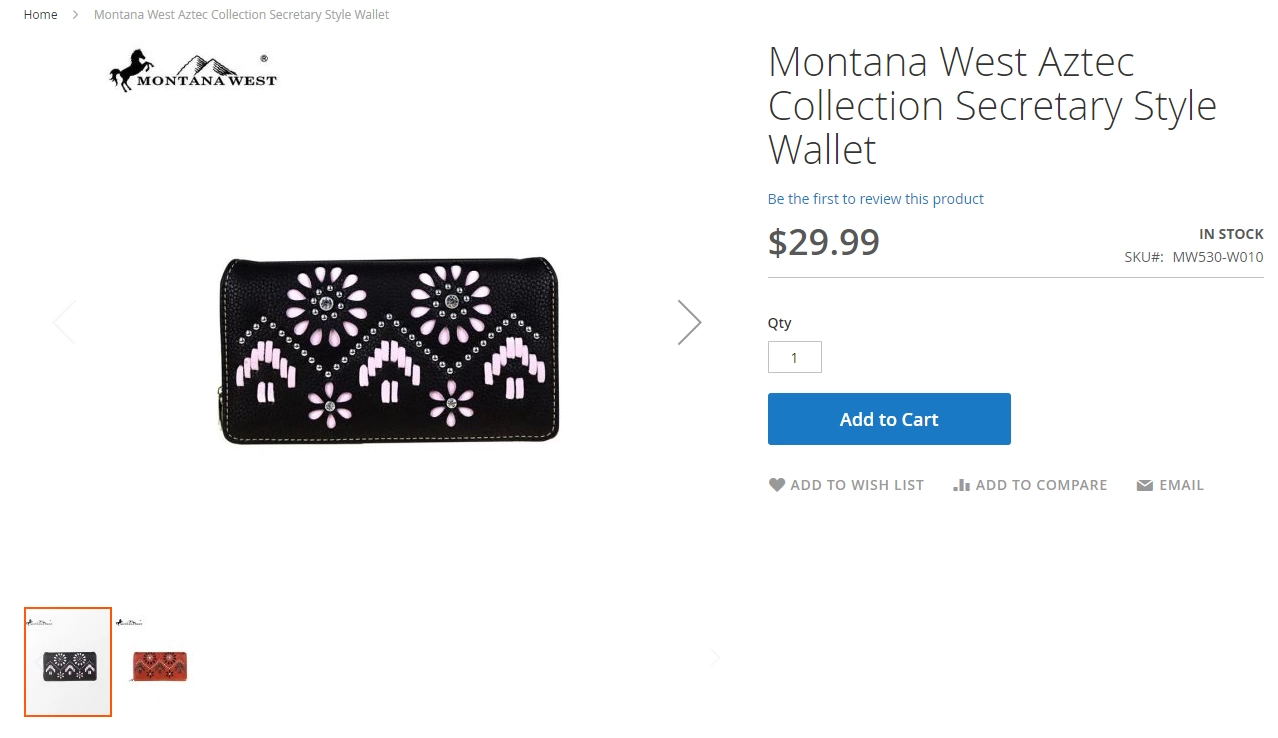Click the heart icon for wish list
This screenshot has width=1278, height=738.
pyautogui.click(x=777, y=485)
